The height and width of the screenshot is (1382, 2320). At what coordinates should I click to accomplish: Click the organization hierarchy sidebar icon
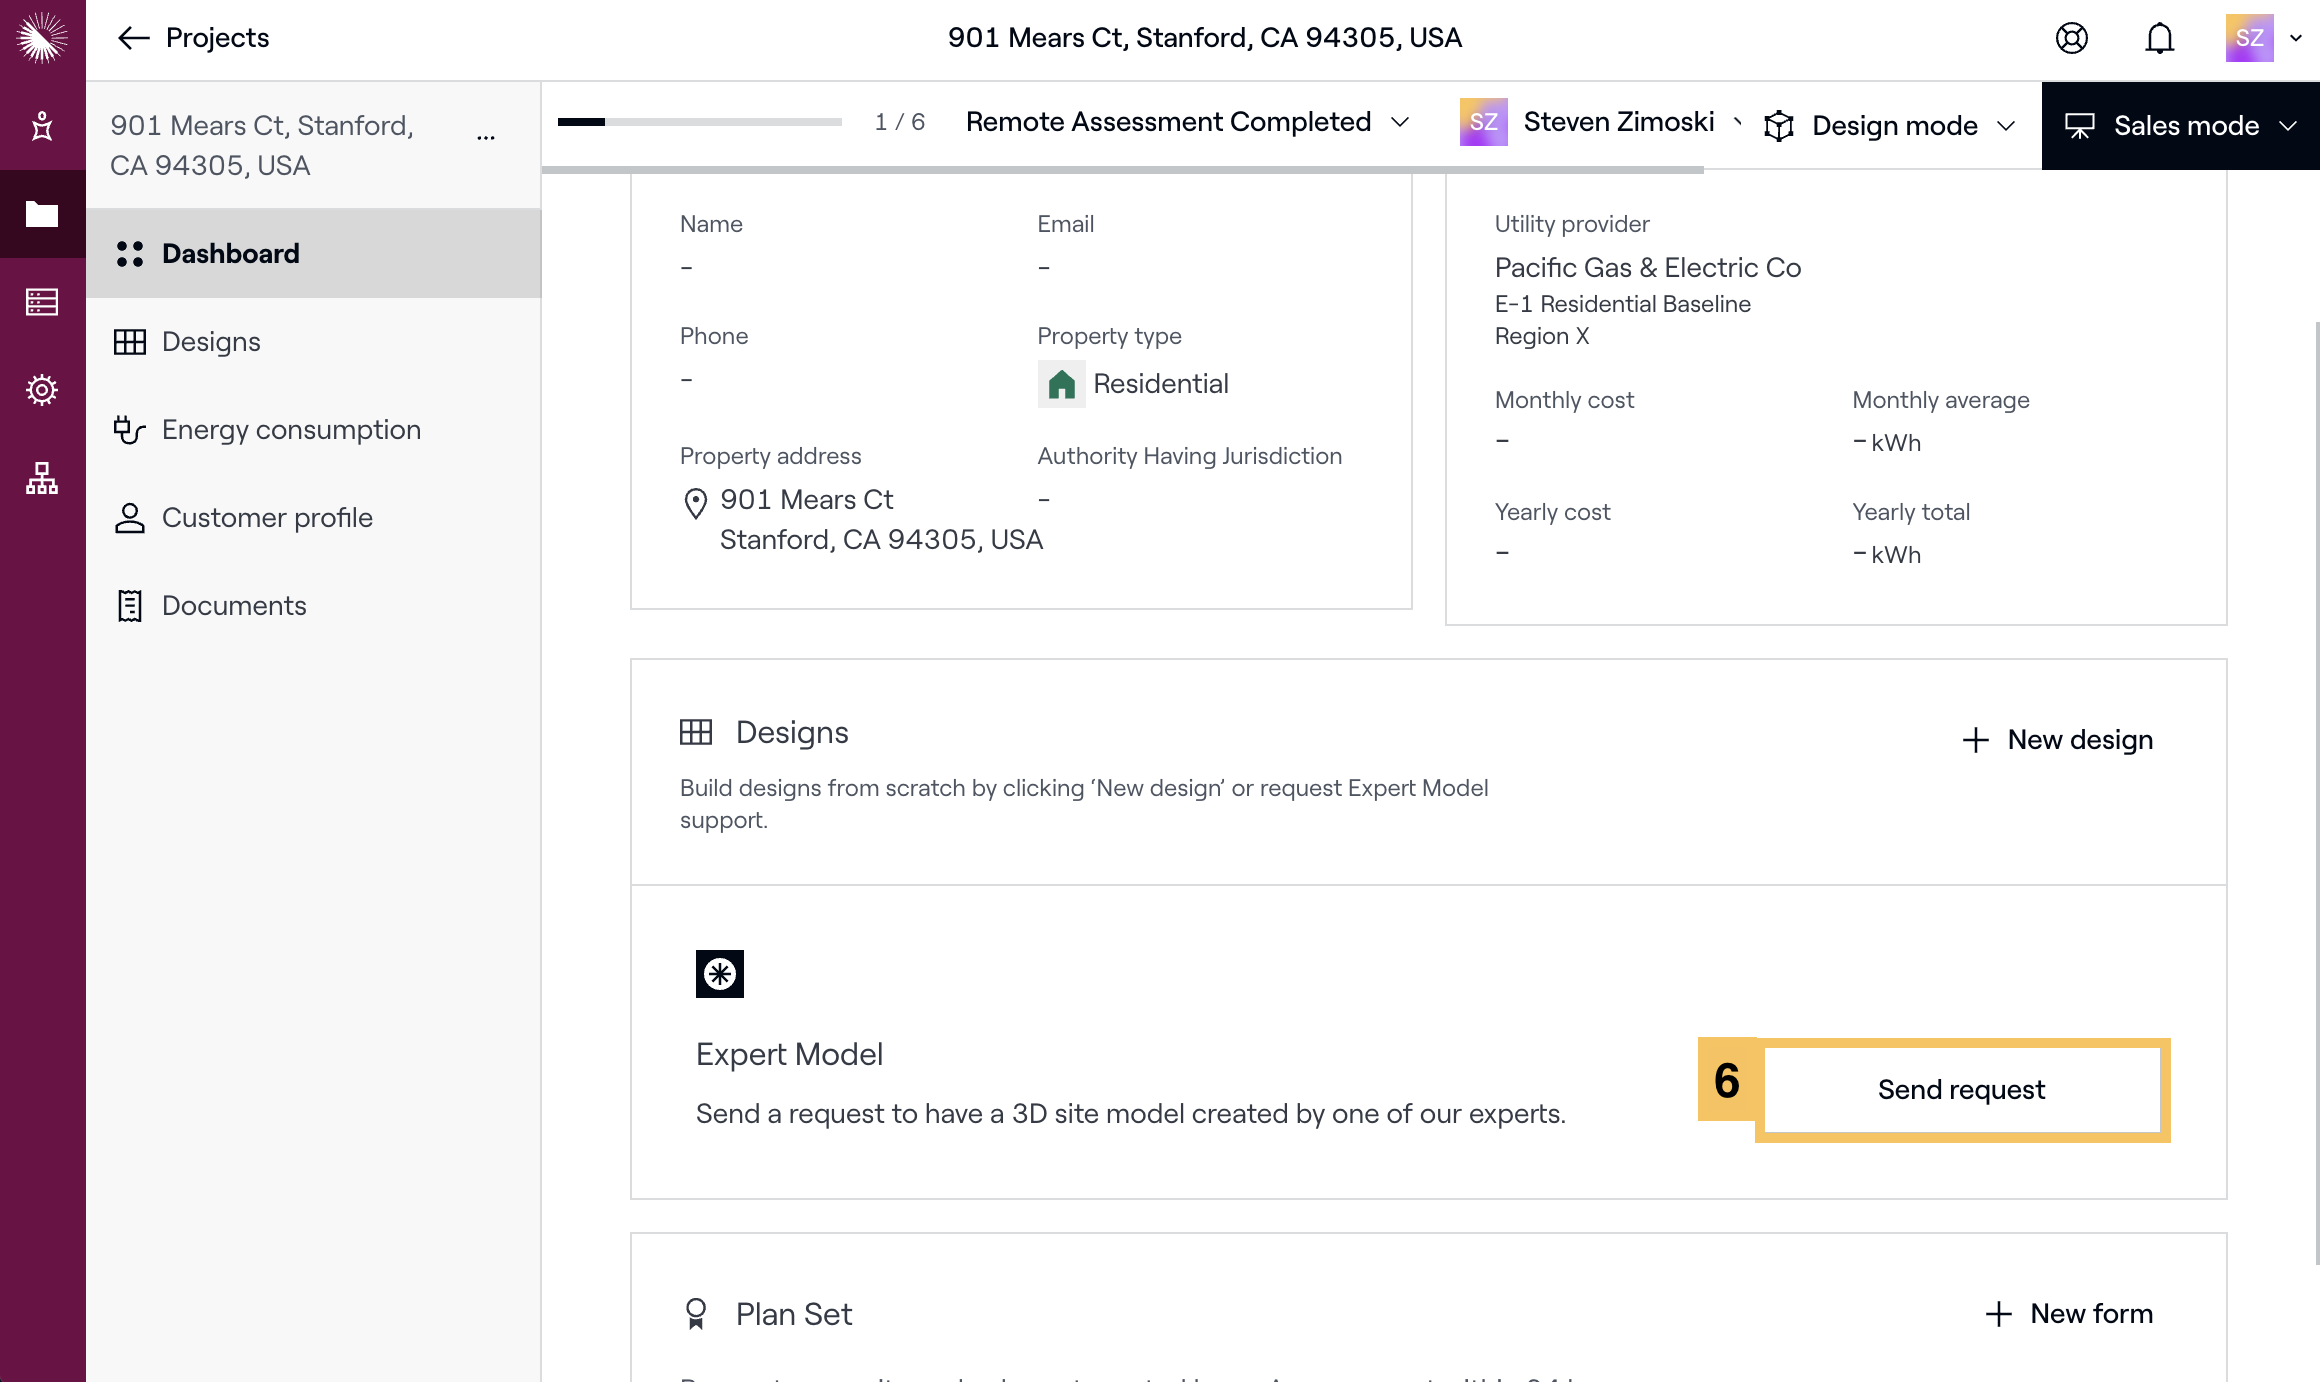[42, 478]
